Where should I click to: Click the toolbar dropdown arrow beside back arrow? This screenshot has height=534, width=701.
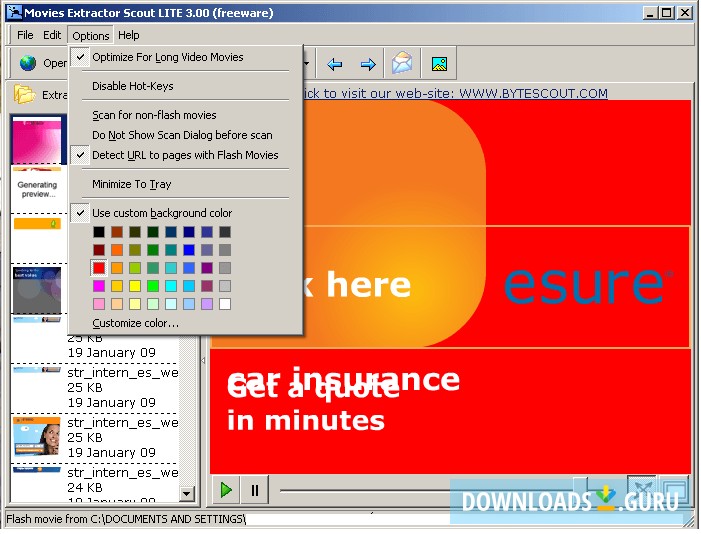tap(307, 63)
